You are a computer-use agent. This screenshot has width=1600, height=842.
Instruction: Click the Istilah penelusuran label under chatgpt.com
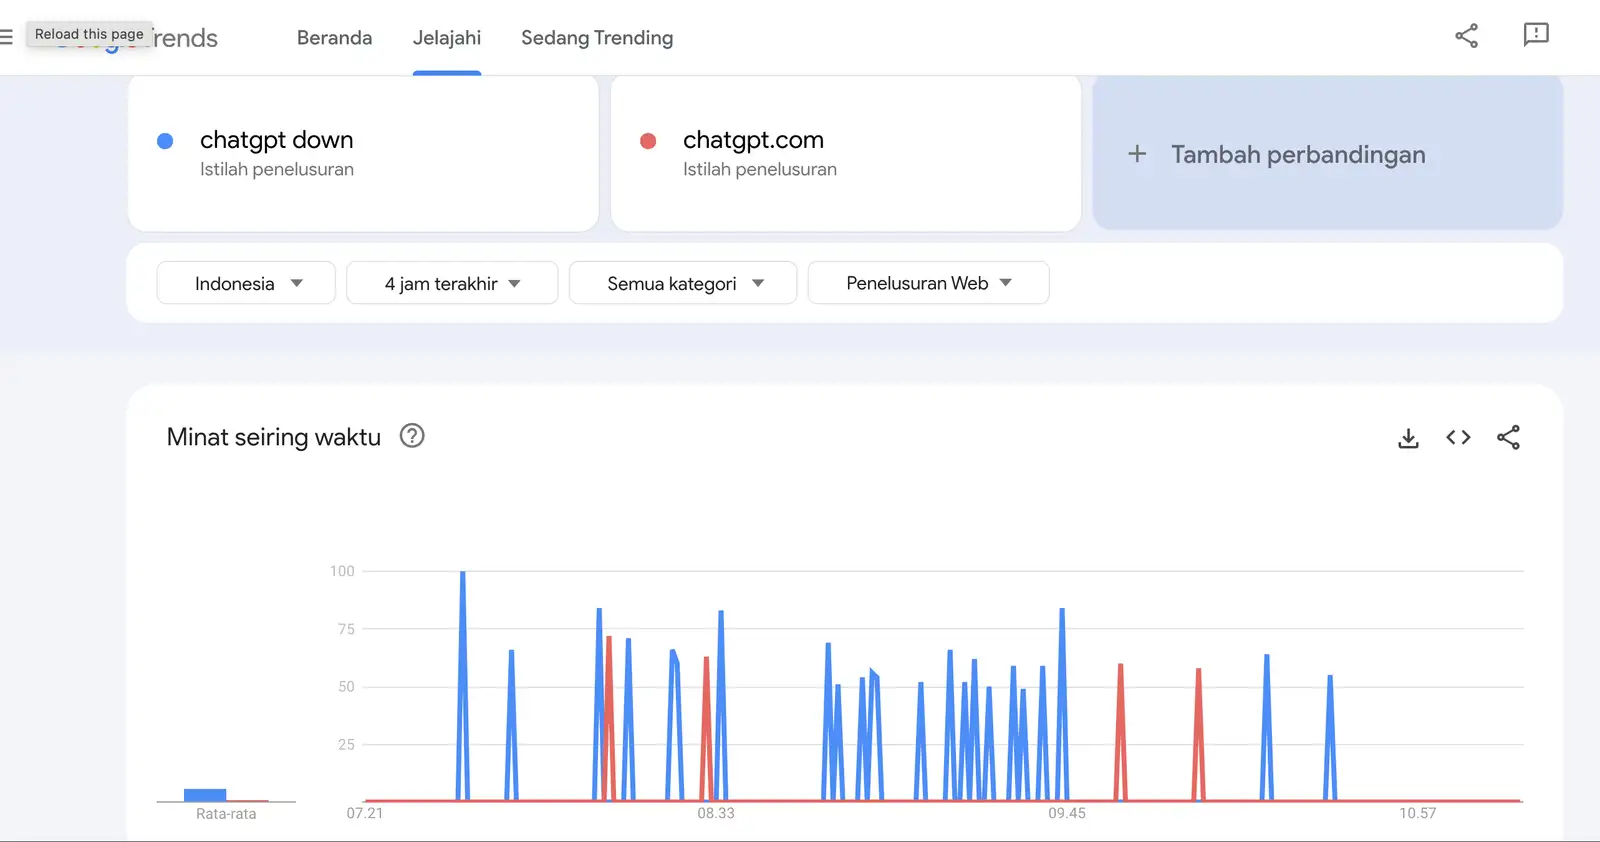760,169
